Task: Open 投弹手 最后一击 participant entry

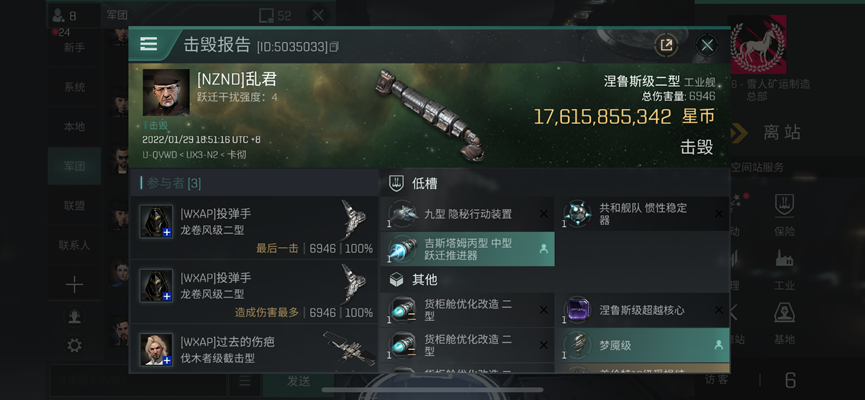Action: [254, 228]
